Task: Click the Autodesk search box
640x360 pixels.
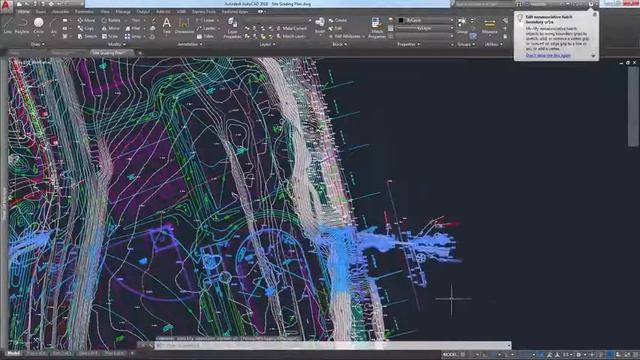Action: (x=484, y=4)
